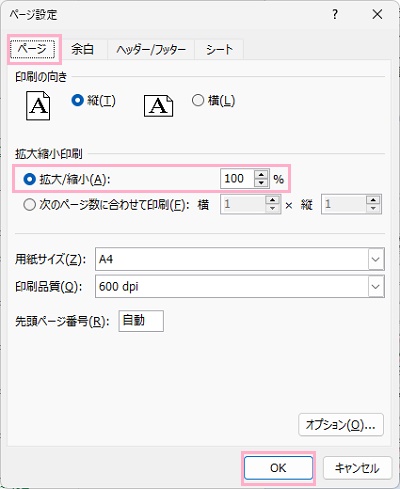Decrease scale percentage with down arrow
Screen dimensions: 400x489
[261, 183]
